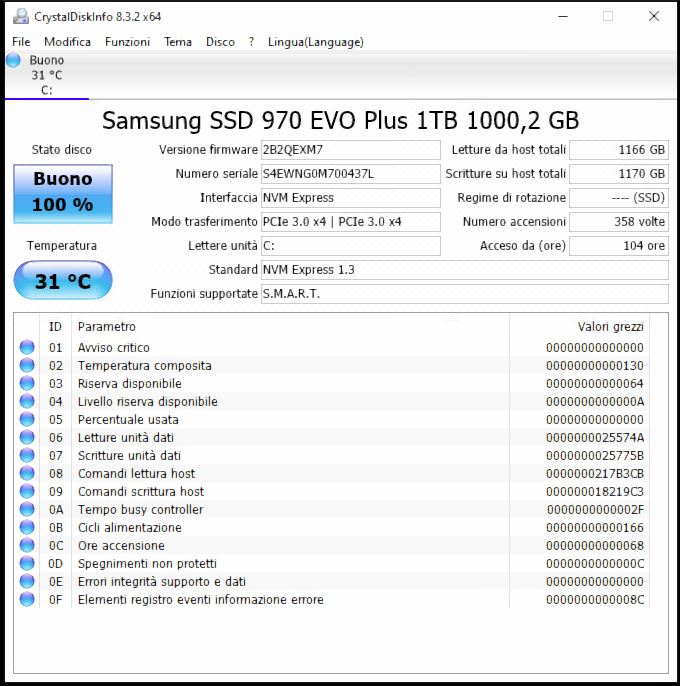Screen dimensions: 680x686
Task: Click the serial number field S4EWNG0M700437L
Action: 351,174
